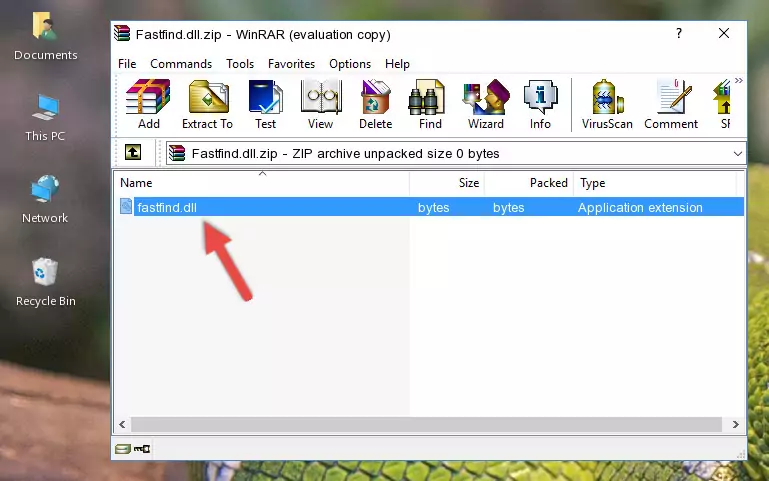Select the Documents desktop icon
This screenshot has width=769, height=481.
[x=46, y=37]
